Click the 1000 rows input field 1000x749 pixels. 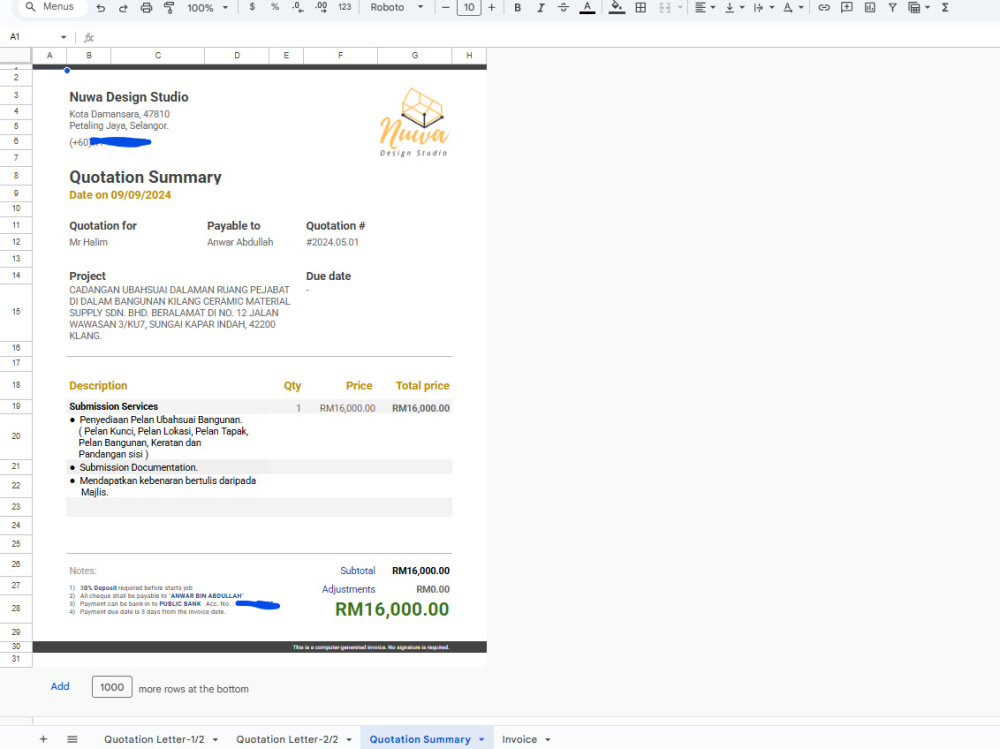point(112,687)
